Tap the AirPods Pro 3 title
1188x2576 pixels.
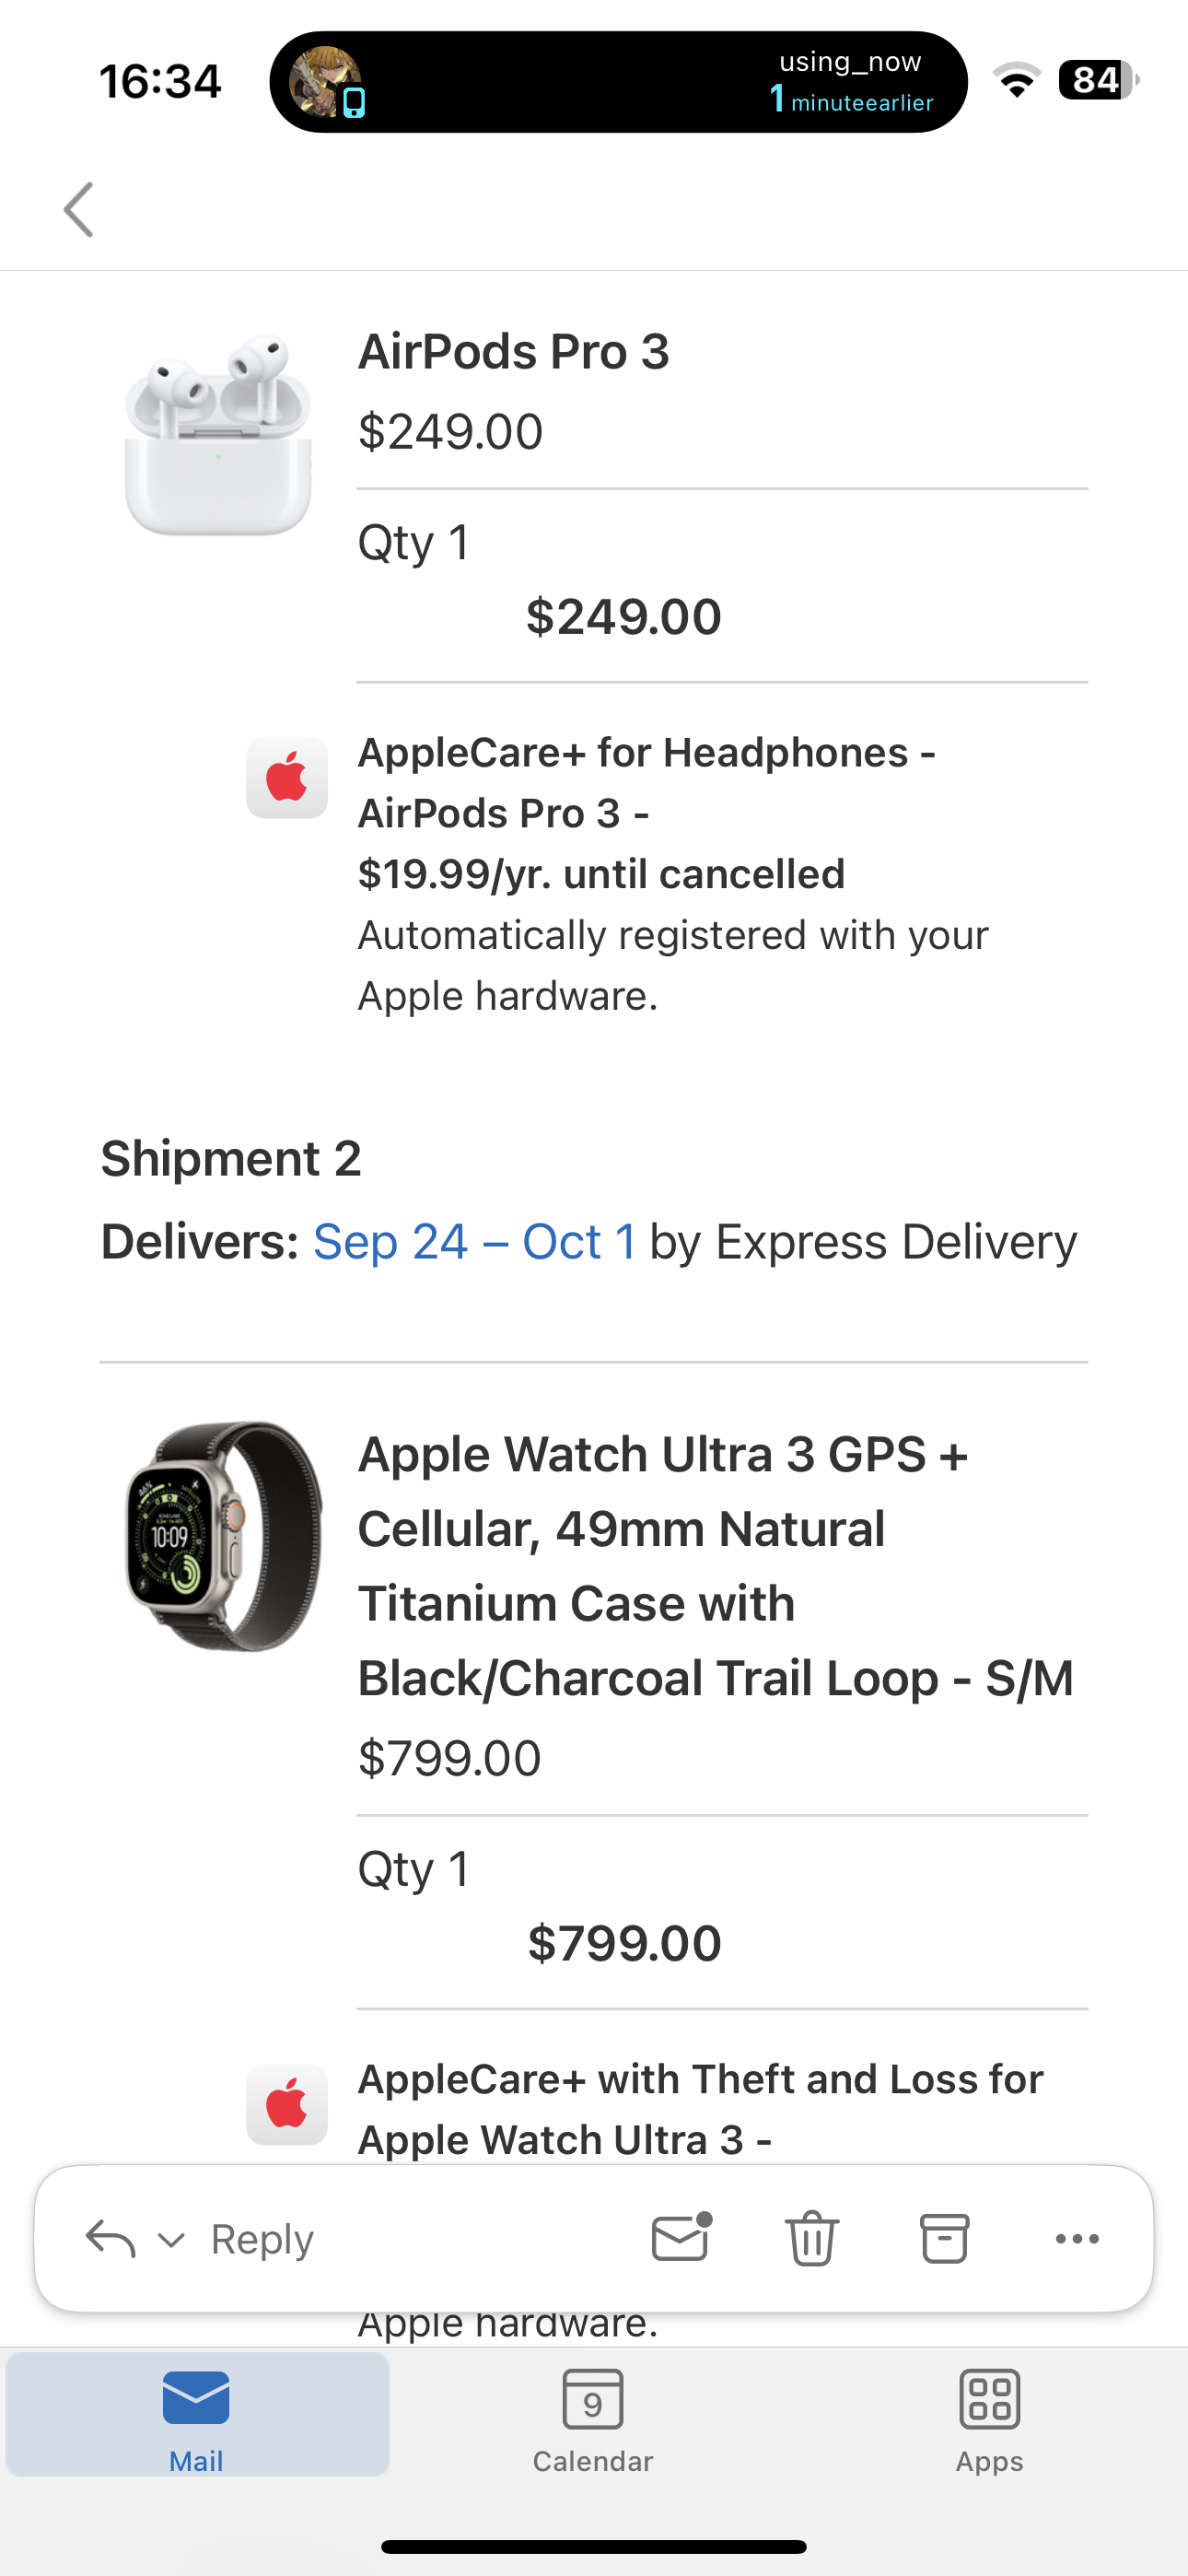[x=514, y=352]
